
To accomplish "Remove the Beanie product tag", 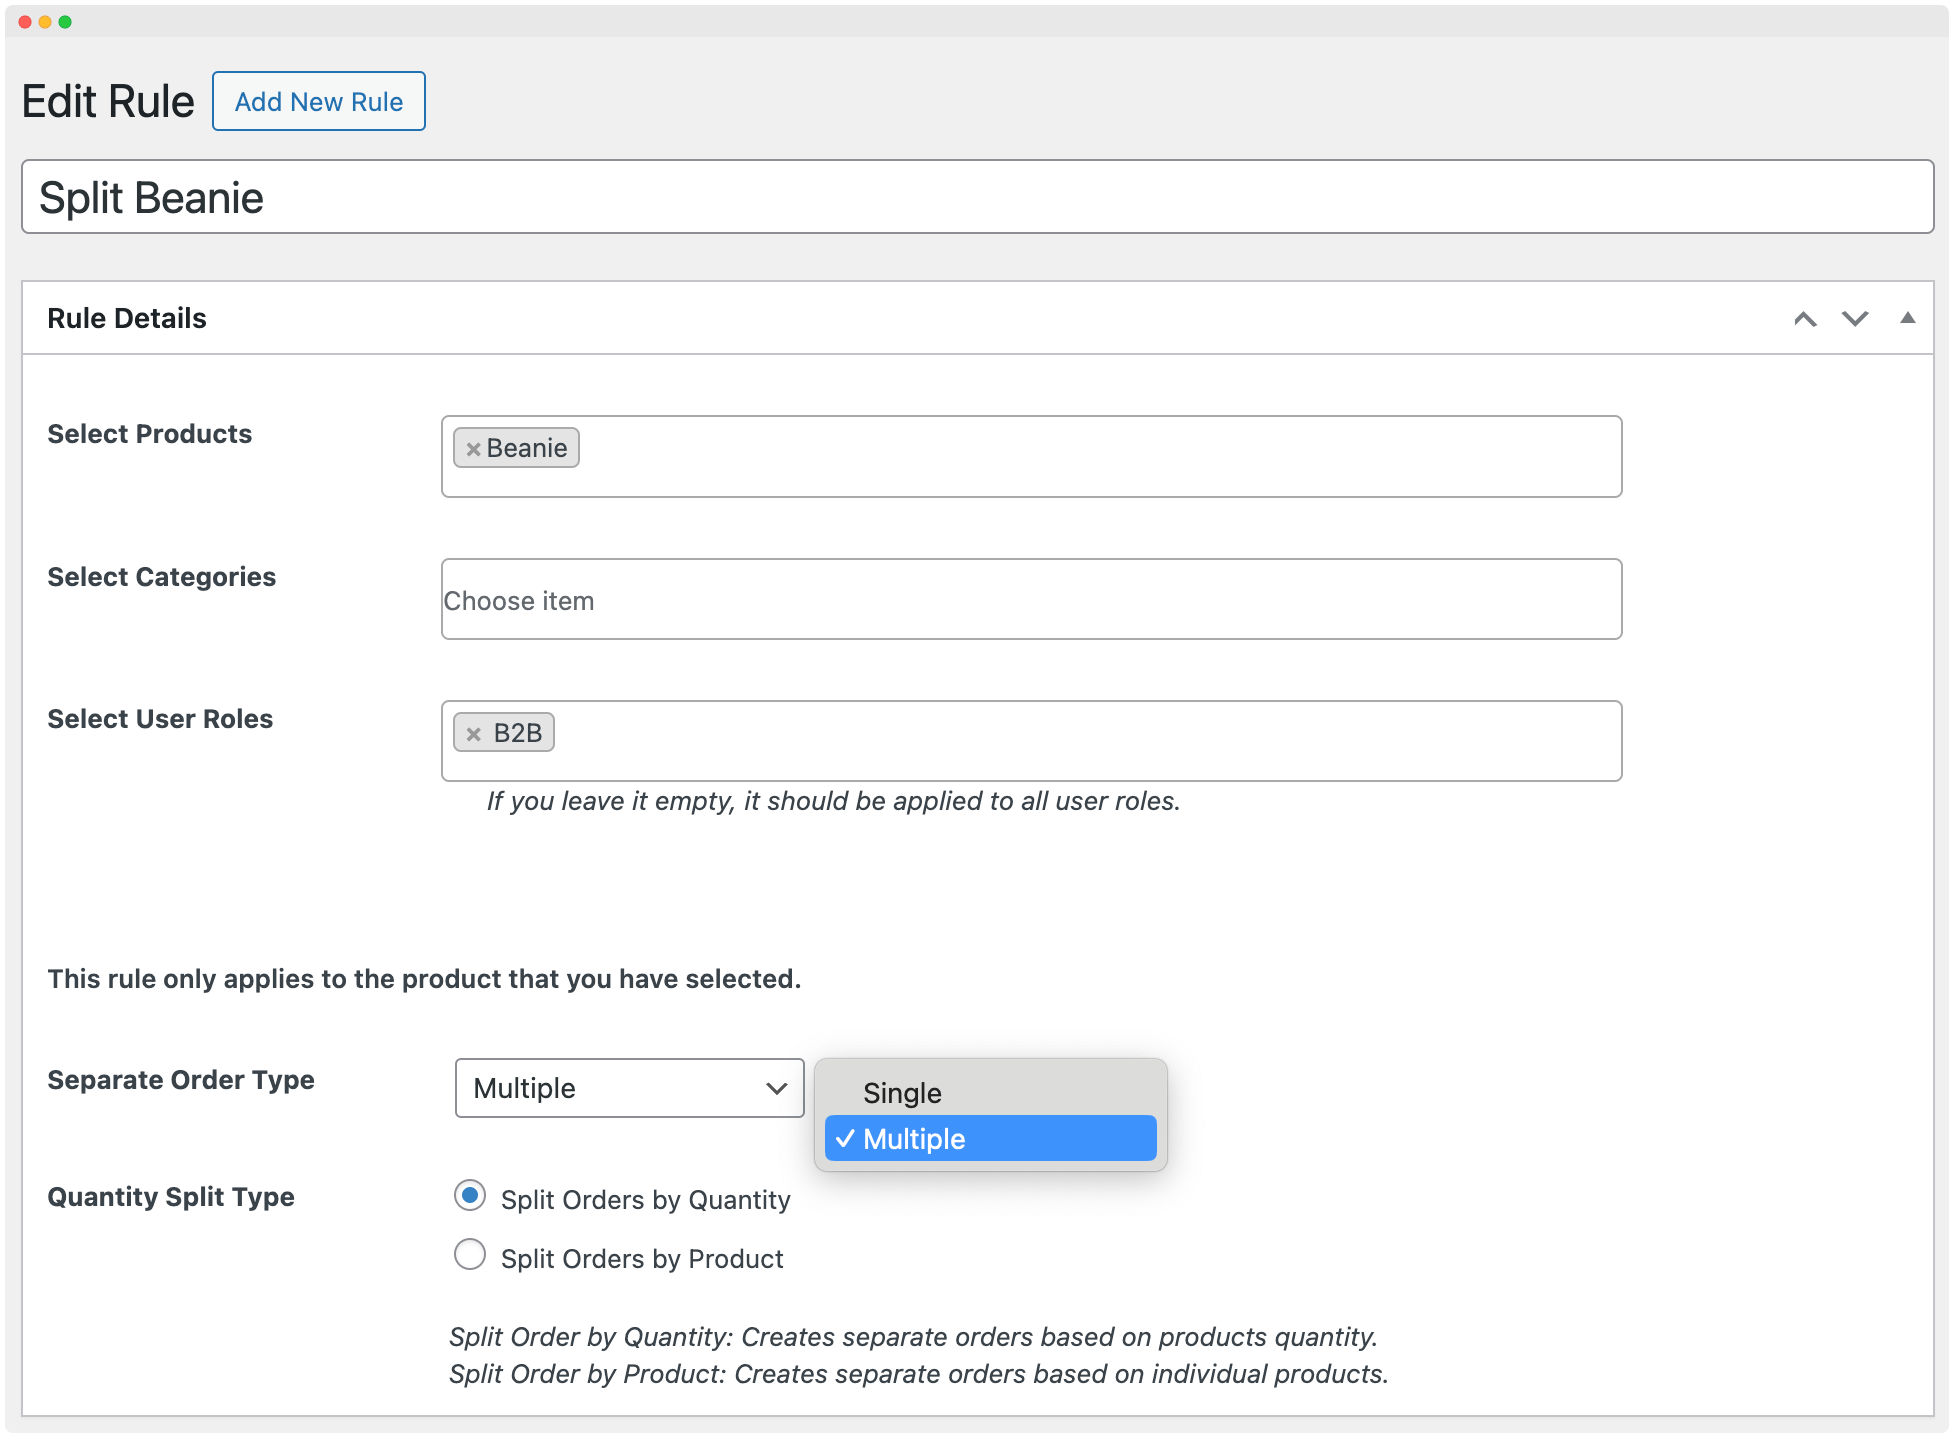I will (473, 449).
